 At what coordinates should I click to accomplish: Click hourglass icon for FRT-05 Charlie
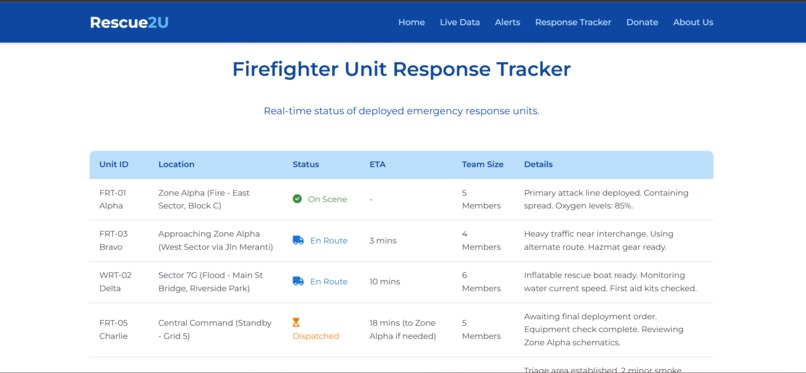coord(296,323)
